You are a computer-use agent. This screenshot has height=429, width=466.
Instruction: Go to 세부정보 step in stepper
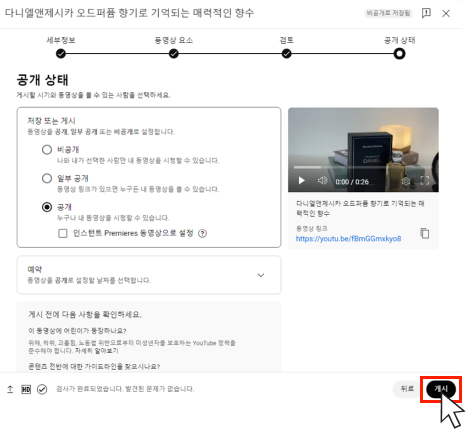(61, 54)
